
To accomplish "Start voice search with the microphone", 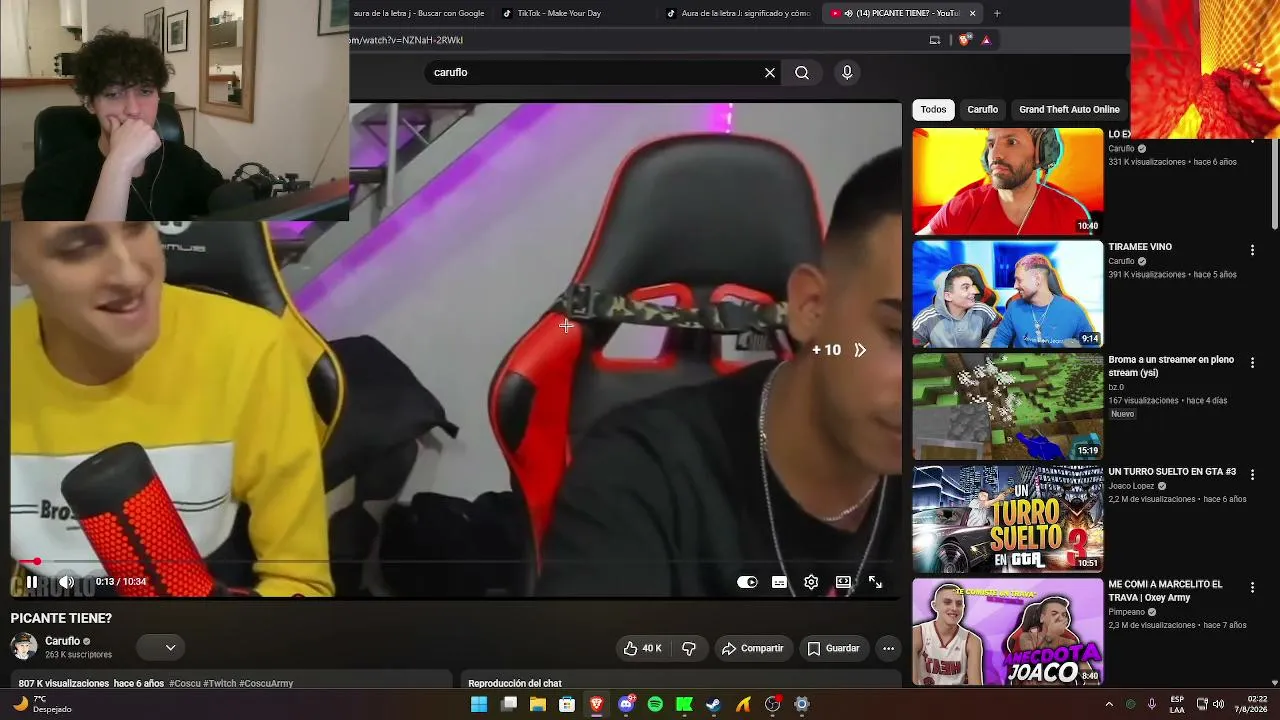I will coord(847,73).
